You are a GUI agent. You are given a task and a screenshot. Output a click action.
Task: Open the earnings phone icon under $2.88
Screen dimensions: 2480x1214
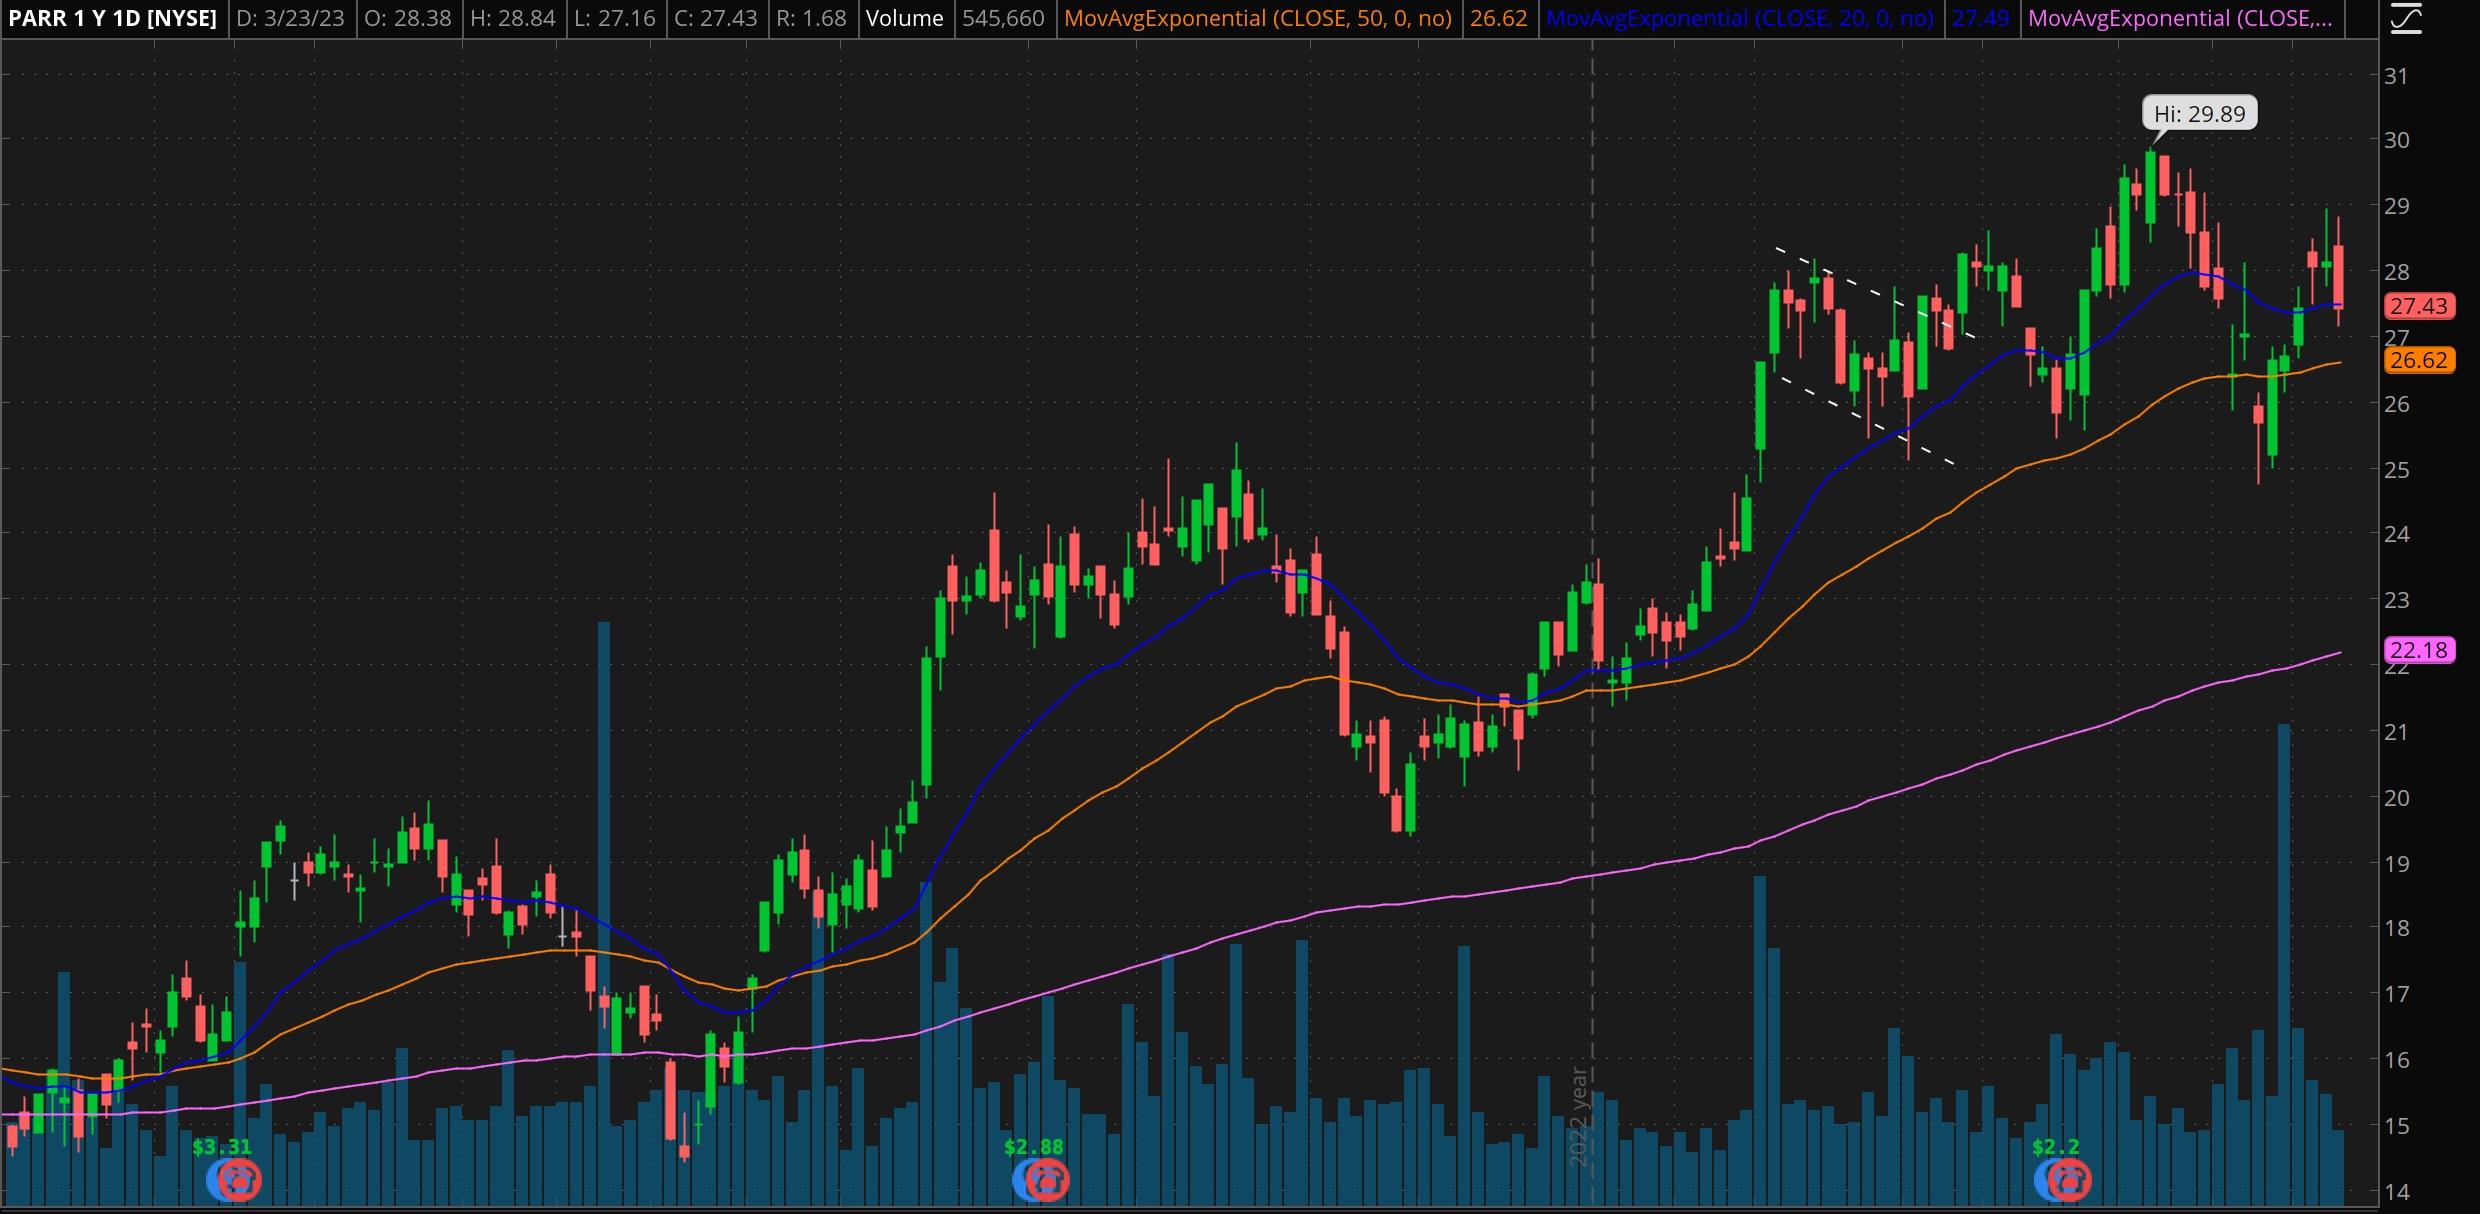pyautogui.click(x=1047, y=1181)
